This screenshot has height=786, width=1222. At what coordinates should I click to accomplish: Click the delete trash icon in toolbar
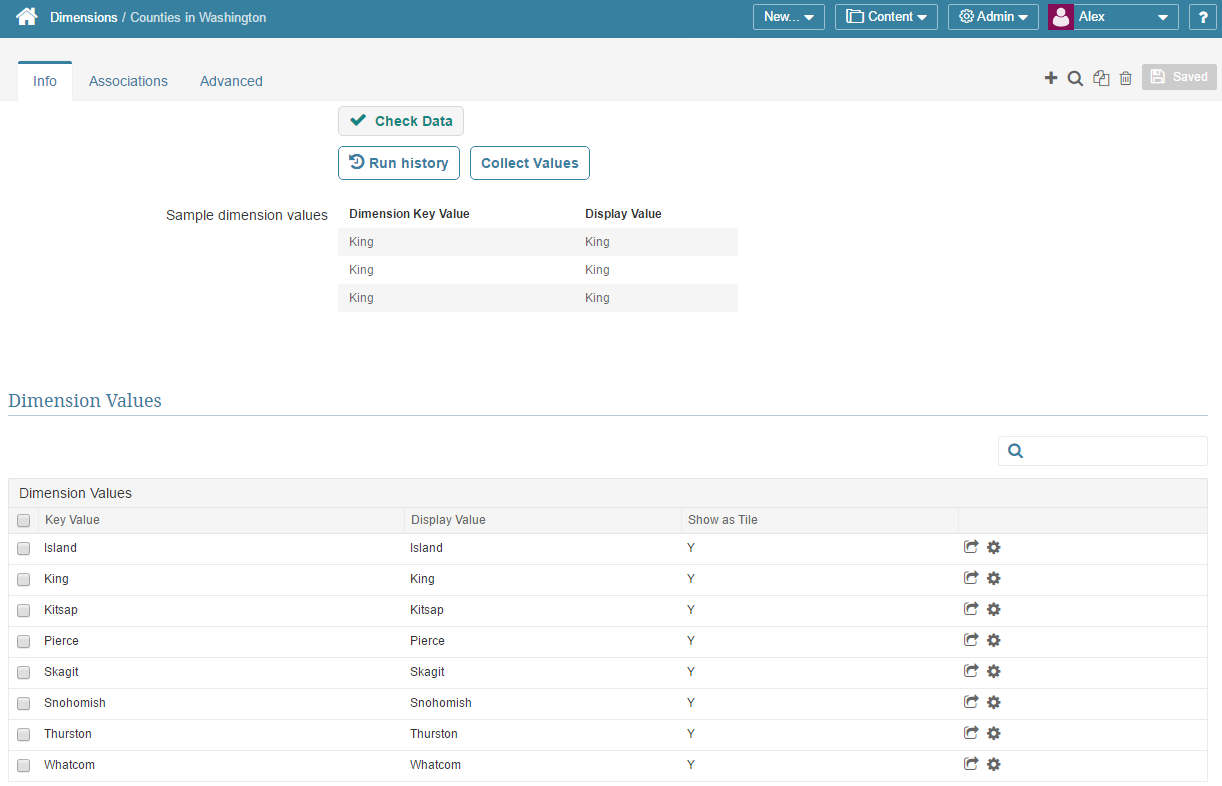point(1126,77)
